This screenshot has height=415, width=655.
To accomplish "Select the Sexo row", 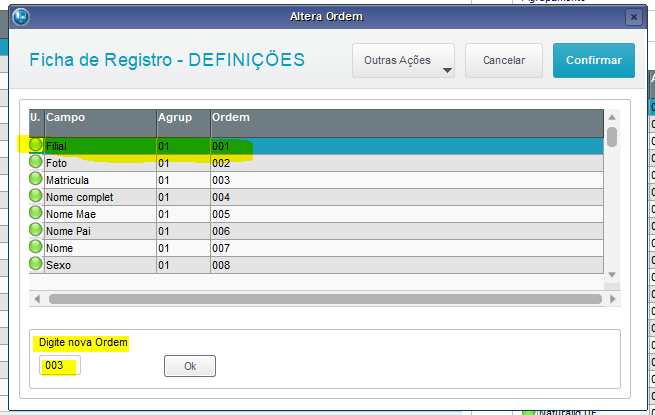I will [x=316, y=265].
